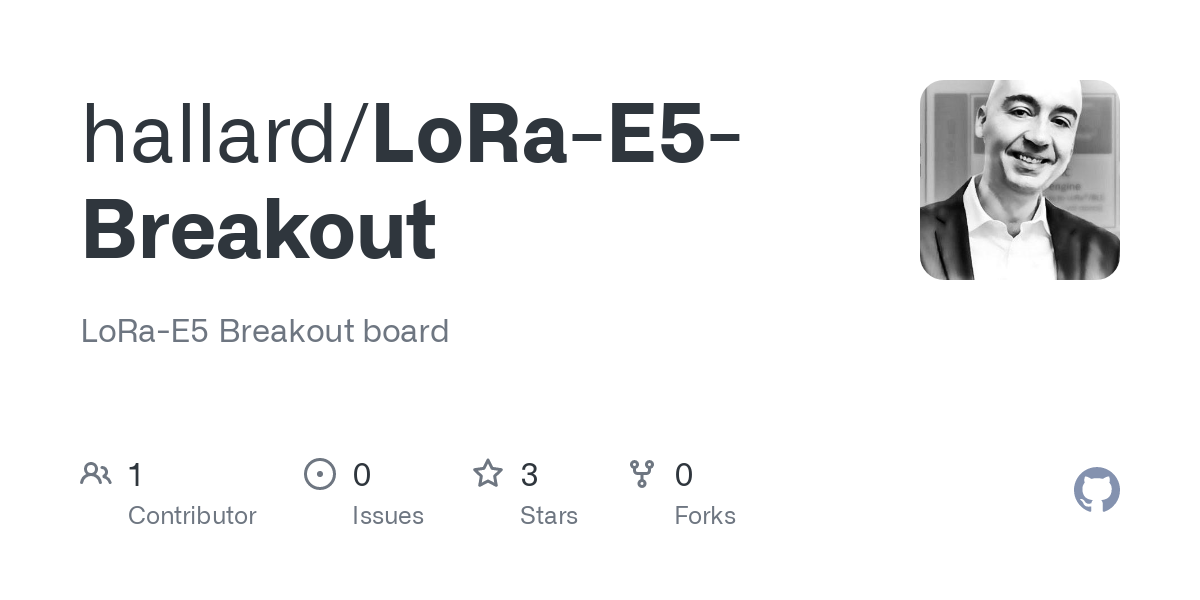Click the 0 count above Forks
The width and height of the screenshot is (1200, 600).
point(684,475)
